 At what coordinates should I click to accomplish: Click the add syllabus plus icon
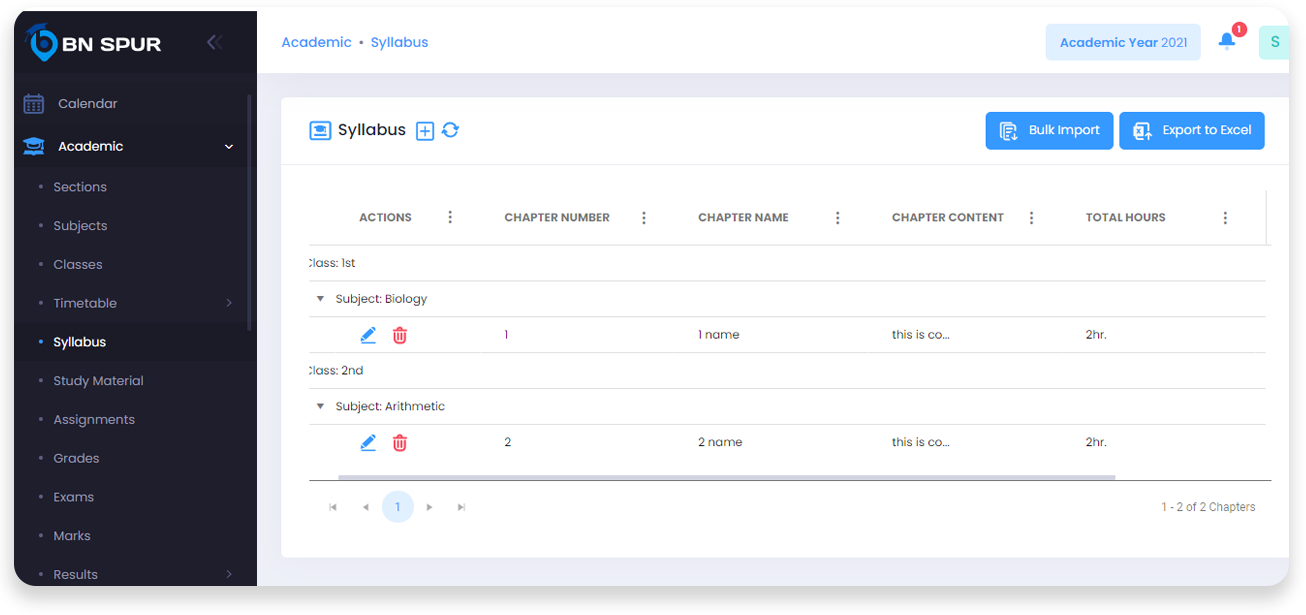pyautogui.click(x=425, y=131)
